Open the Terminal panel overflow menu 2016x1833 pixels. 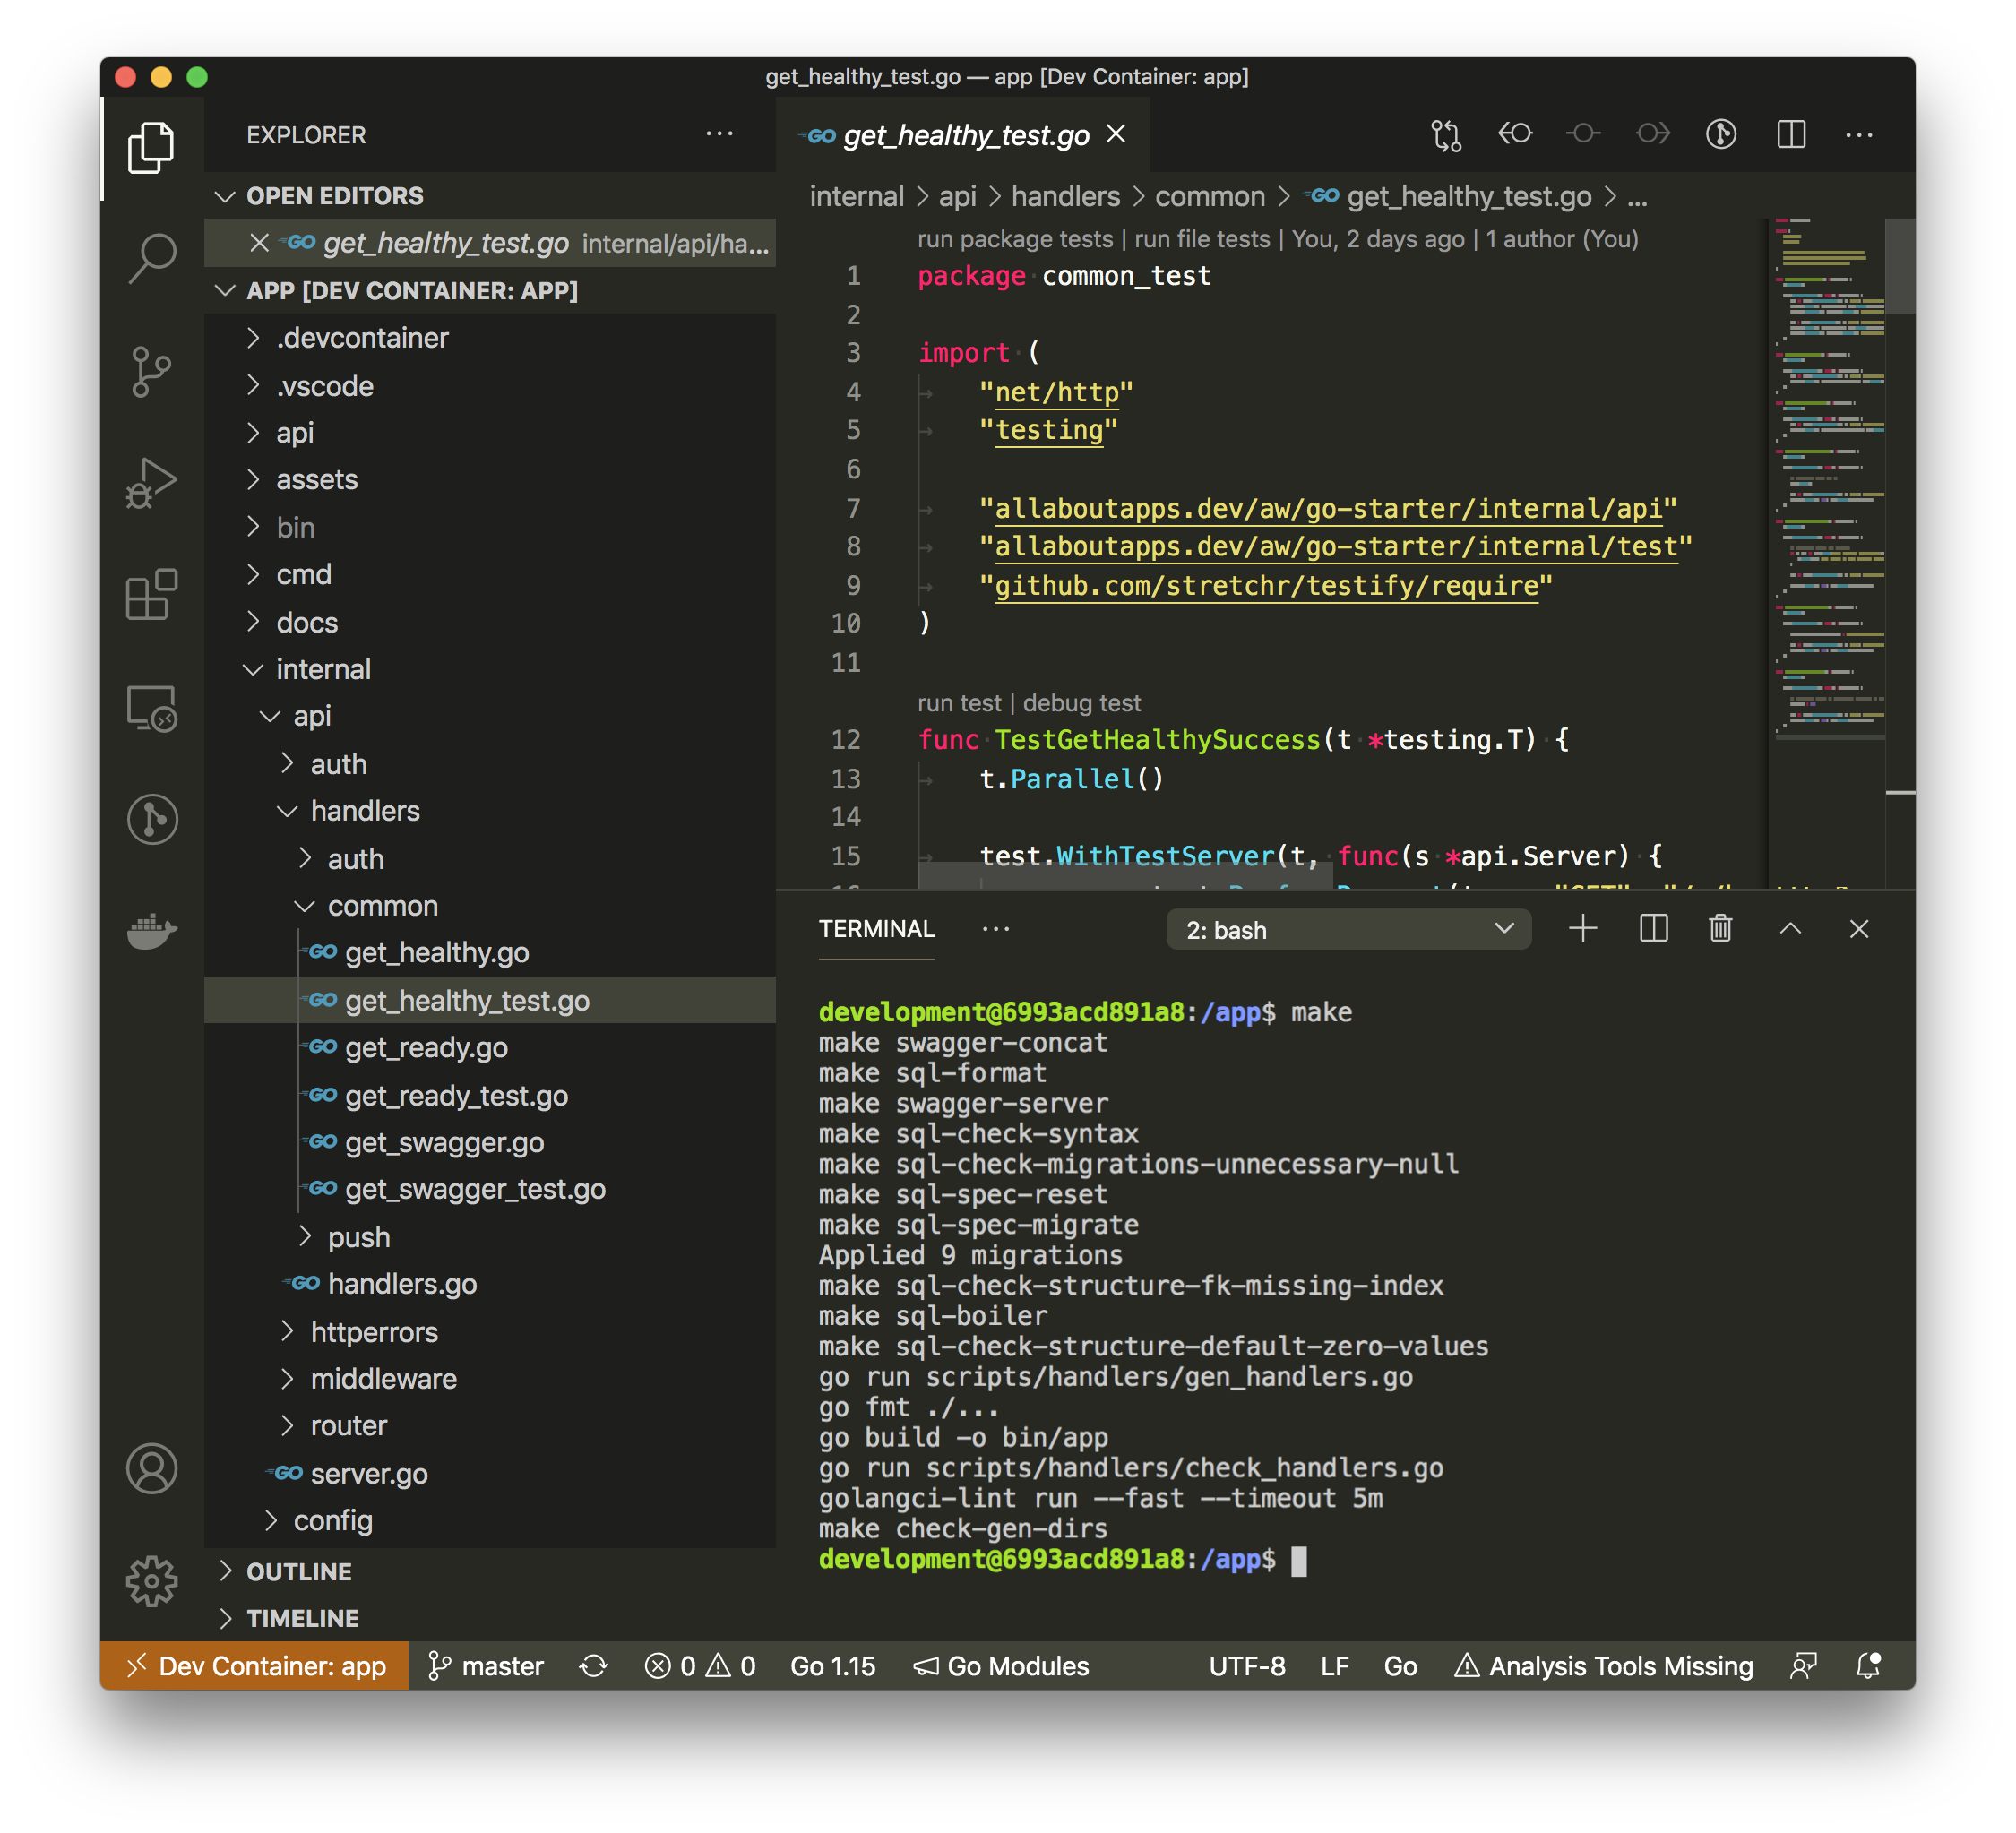pyautogui.click(x=996, y=928)
